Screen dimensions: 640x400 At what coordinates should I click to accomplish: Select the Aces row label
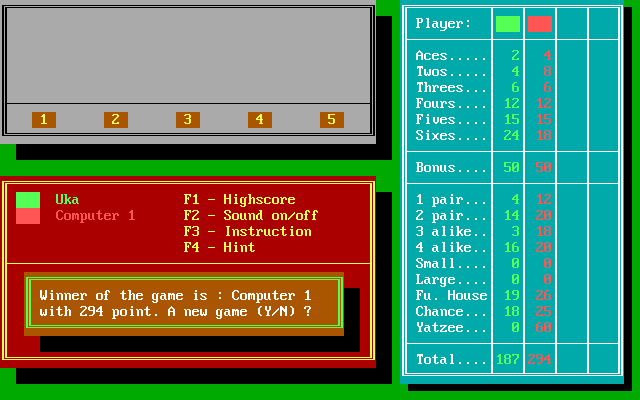[x=451, y=56]
